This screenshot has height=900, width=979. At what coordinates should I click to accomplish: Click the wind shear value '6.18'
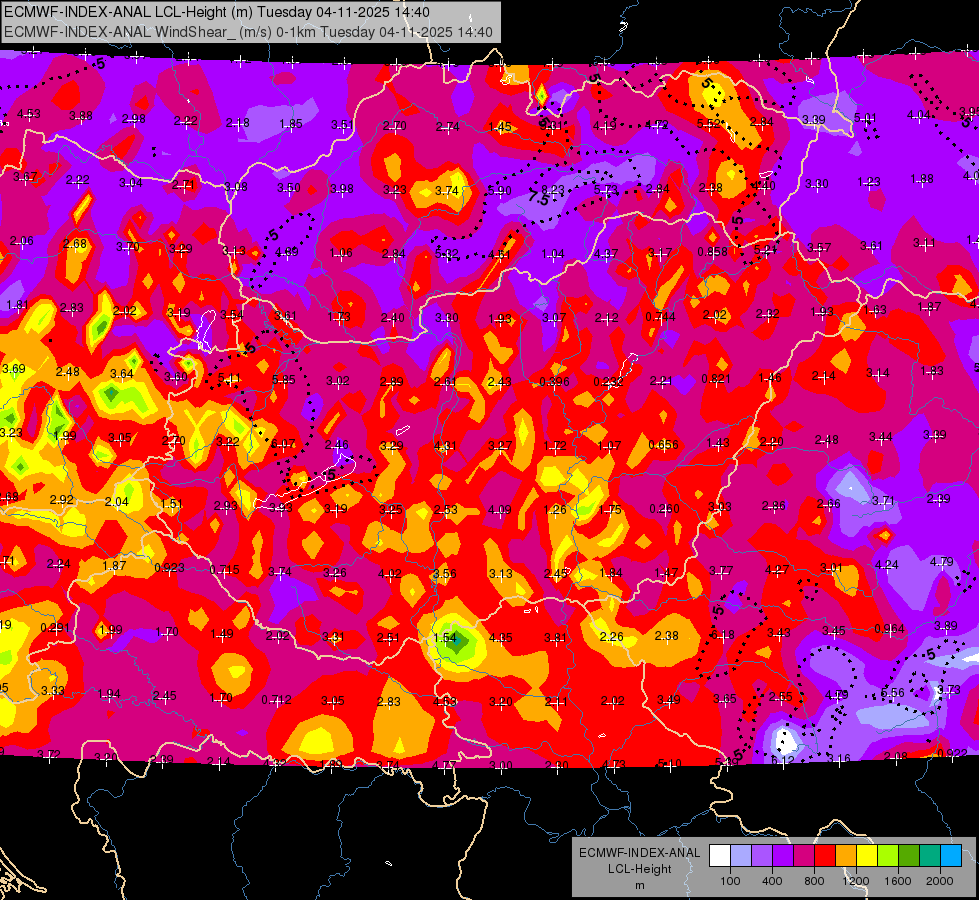click(723, 635)
